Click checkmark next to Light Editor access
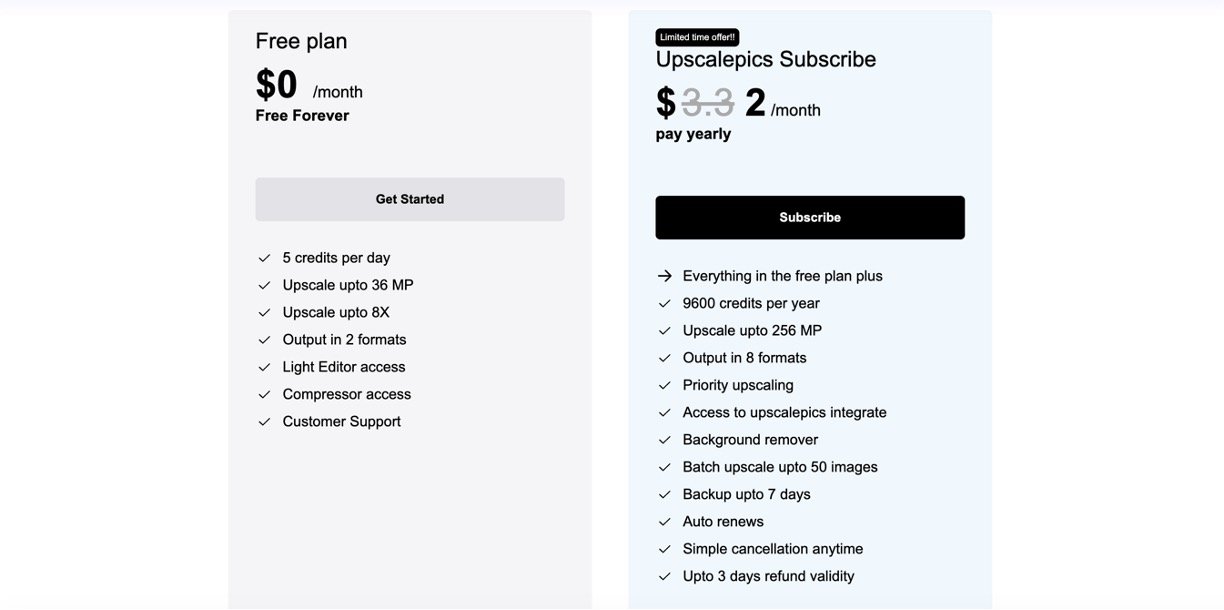The width and height of the screenshot is (1224, 610). (x=264, y=367)
